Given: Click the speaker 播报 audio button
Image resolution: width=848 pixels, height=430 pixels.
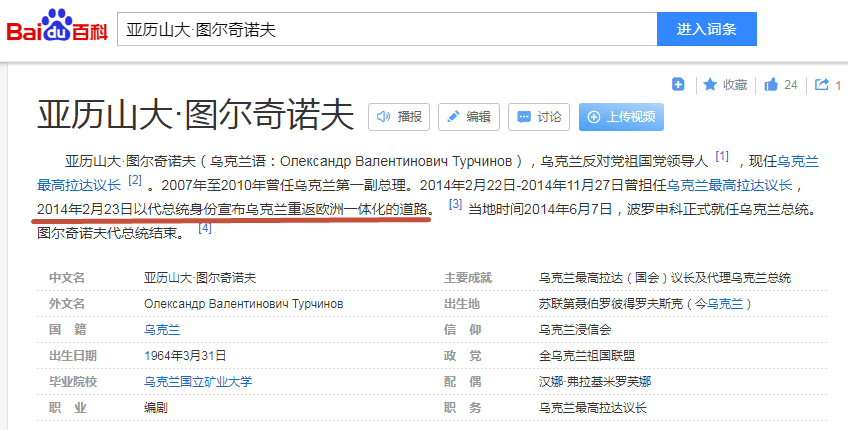Looking at the screenshot, I should pyautogui.click(x=399, y=117).
